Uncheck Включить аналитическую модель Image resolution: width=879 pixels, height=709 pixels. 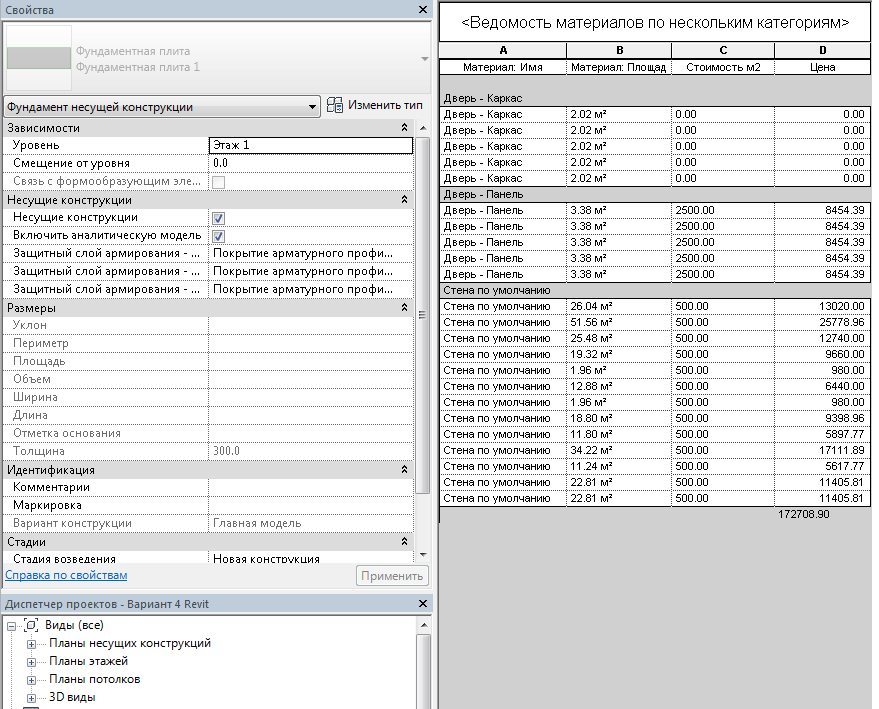[218, 236]
